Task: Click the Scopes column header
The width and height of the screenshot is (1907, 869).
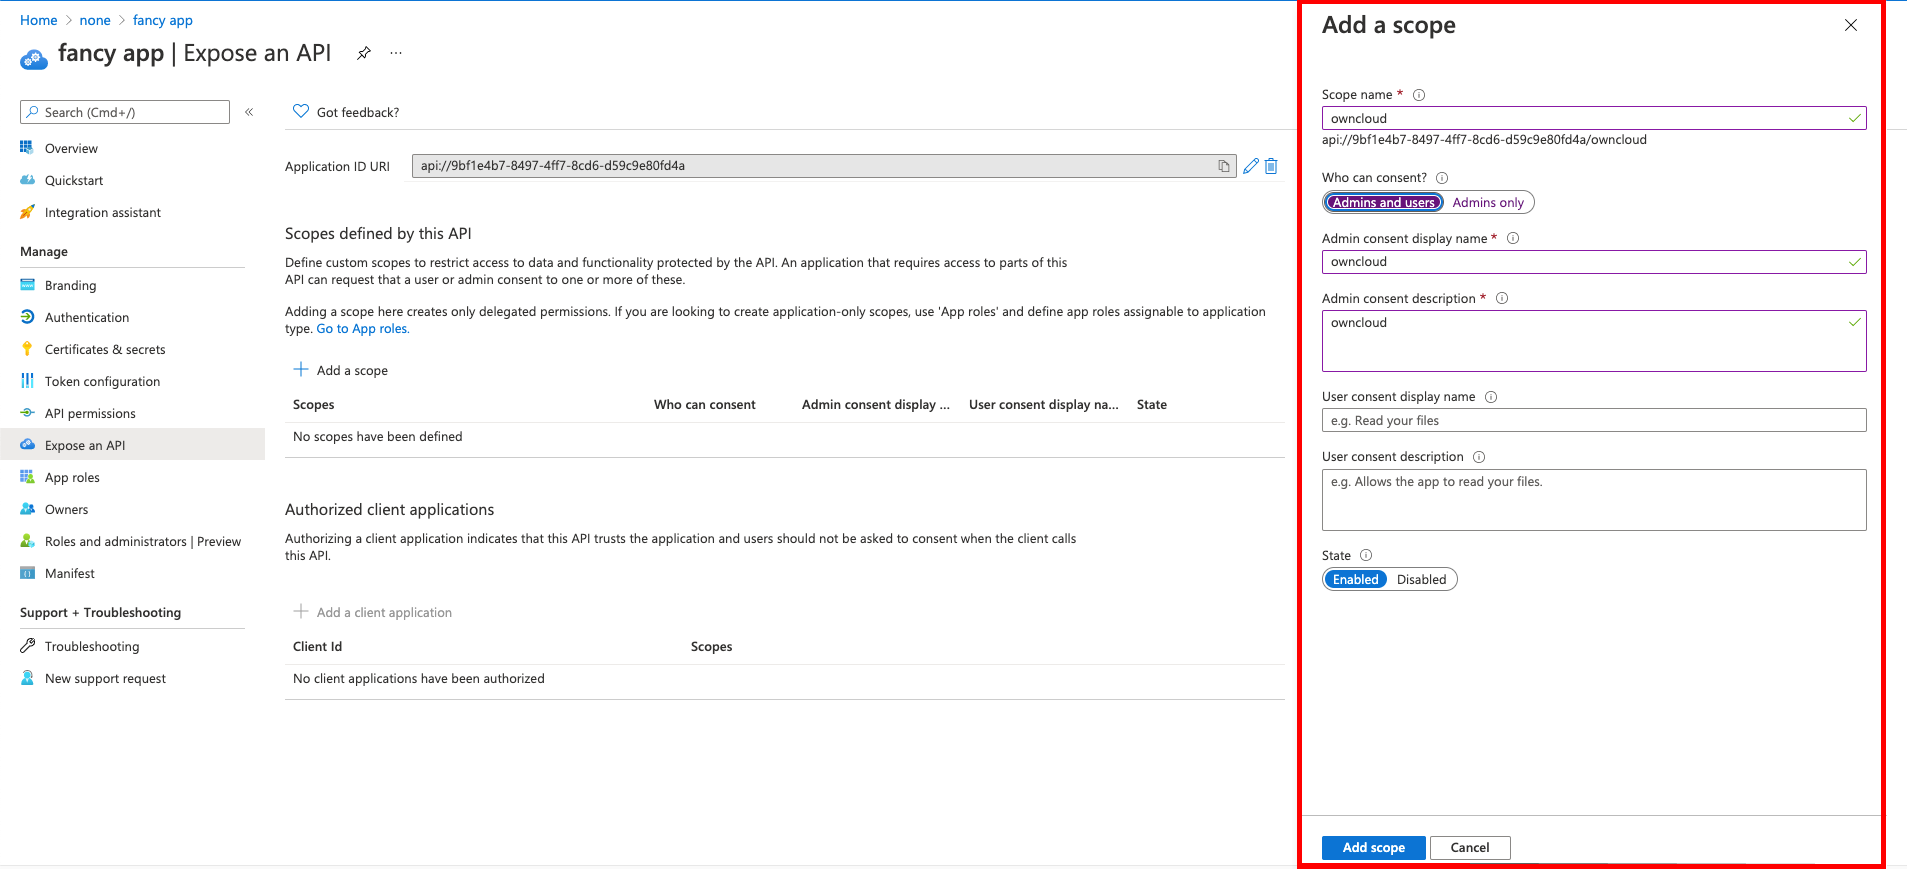Action: point(314,405)
